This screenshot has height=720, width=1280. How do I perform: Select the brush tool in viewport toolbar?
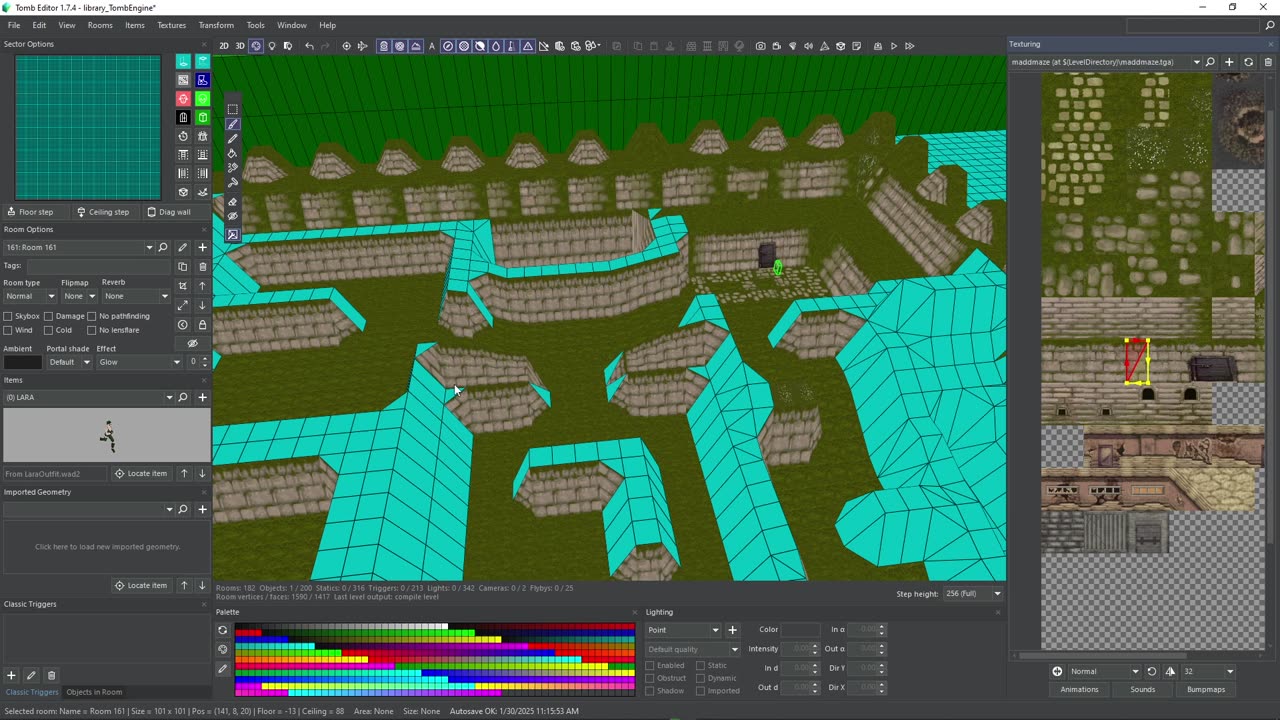pyautogui.click(x=232, y=124)
